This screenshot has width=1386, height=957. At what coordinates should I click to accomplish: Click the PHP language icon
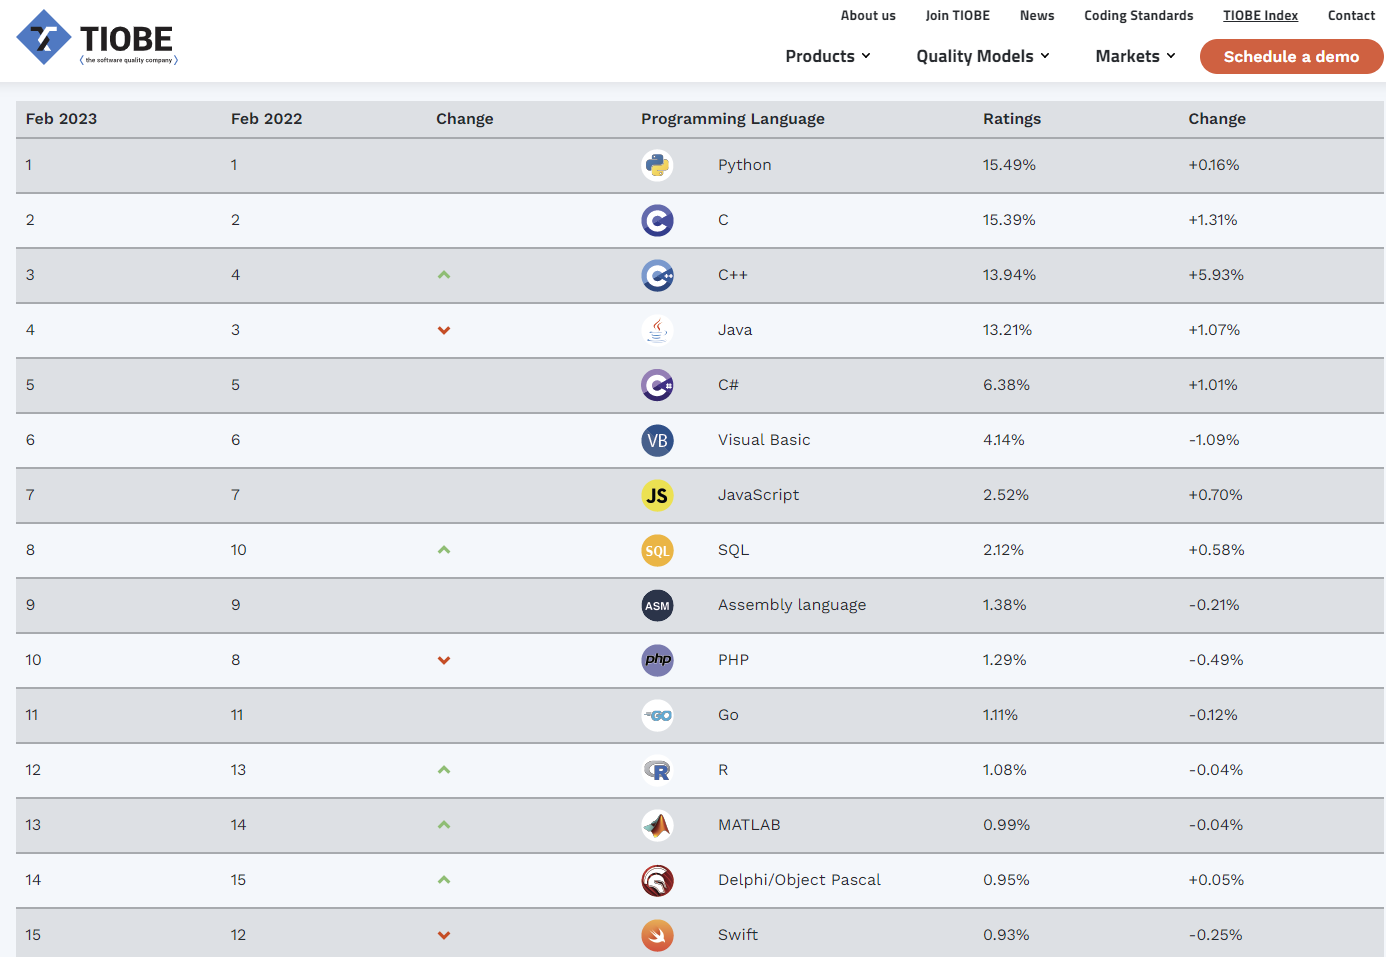point(657,660)
